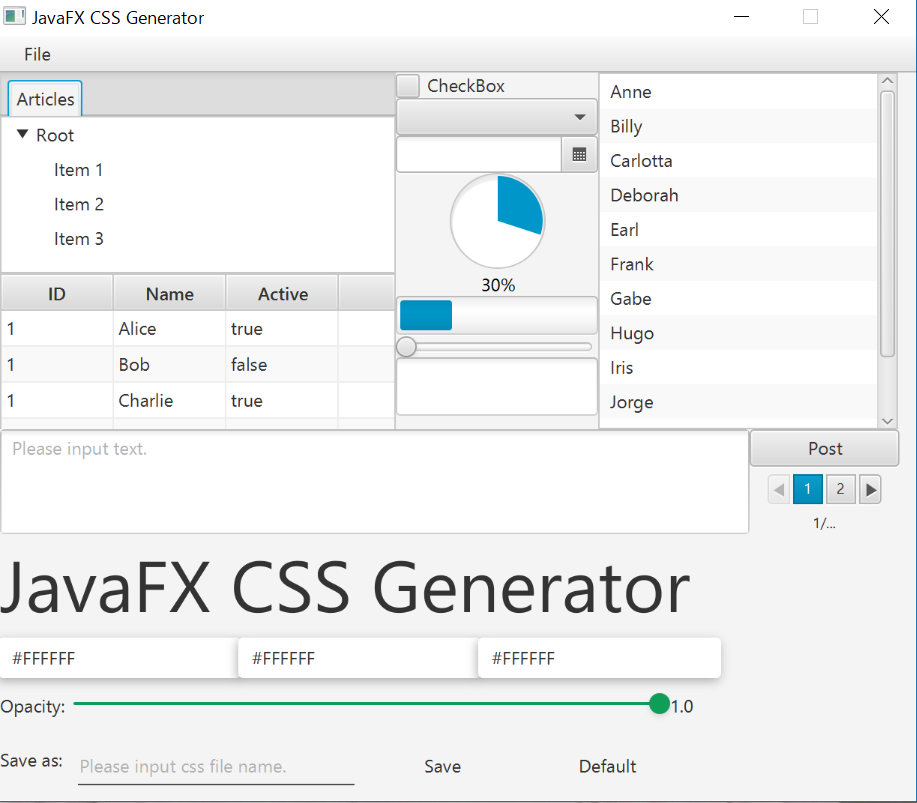The height and width of the screenshot is (803, 917).
Task: Toggle the CheckBox control
Action: pos(407,86)
